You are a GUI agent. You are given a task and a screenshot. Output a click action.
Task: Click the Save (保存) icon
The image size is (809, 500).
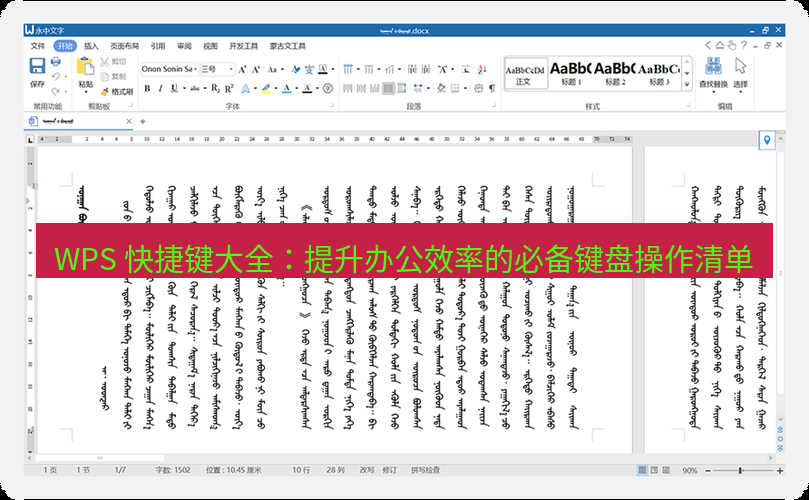point(37,67)
